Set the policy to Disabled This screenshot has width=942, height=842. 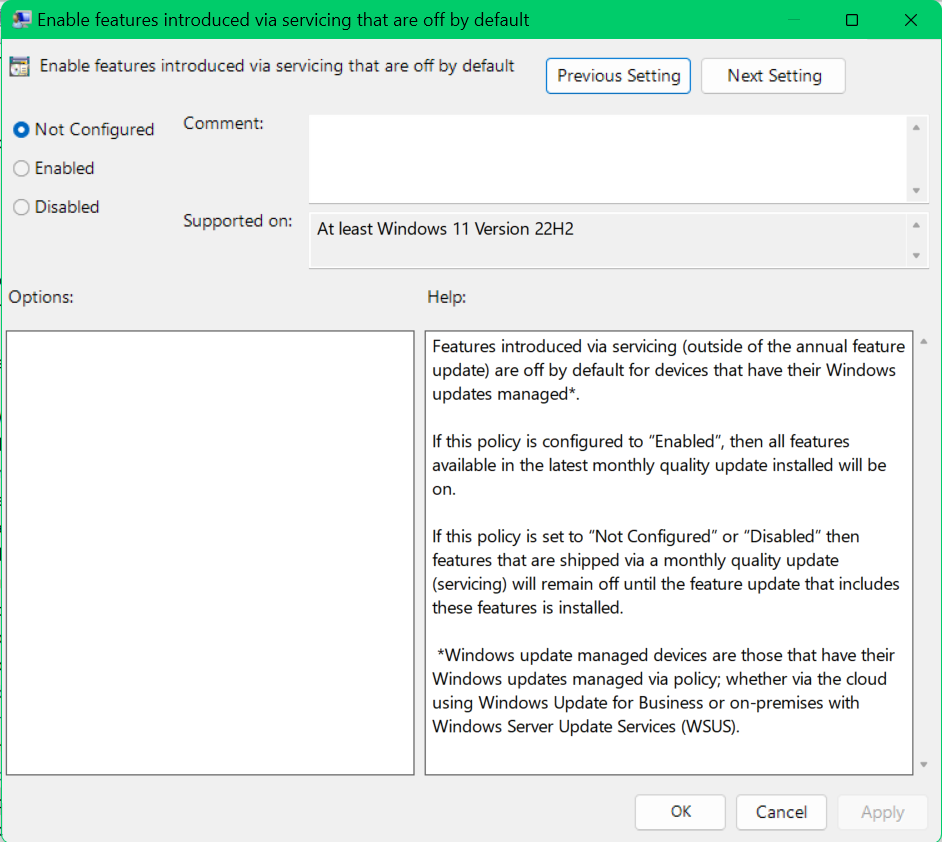(x=21, y=208)
